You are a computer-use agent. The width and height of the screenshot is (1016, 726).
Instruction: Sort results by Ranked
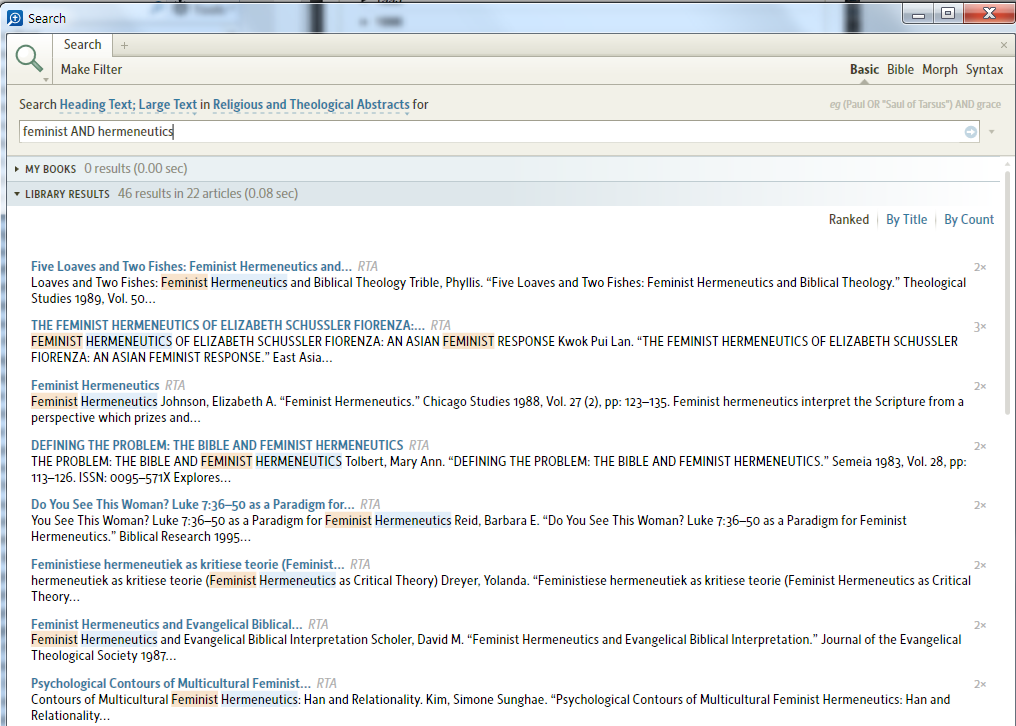click(x=849, y=220)
